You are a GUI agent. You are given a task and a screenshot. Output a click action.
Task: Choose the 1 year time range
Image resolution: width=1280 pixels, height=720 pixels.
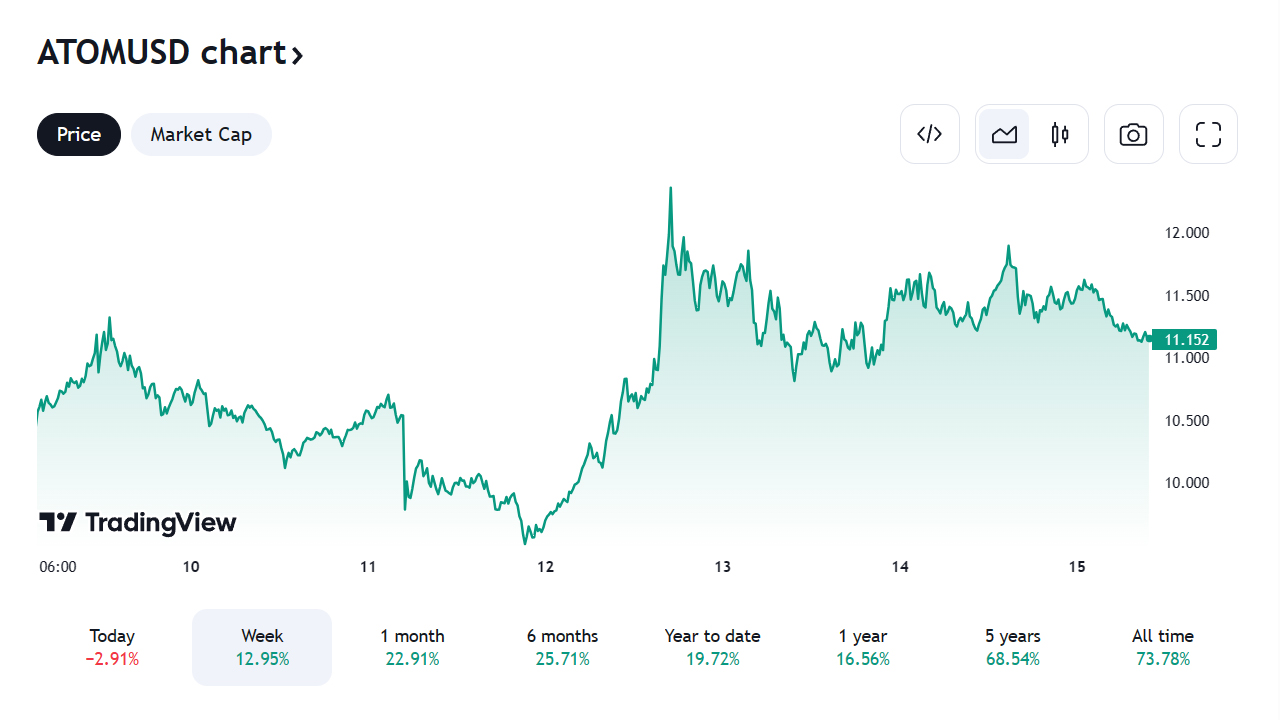[863, 647]
